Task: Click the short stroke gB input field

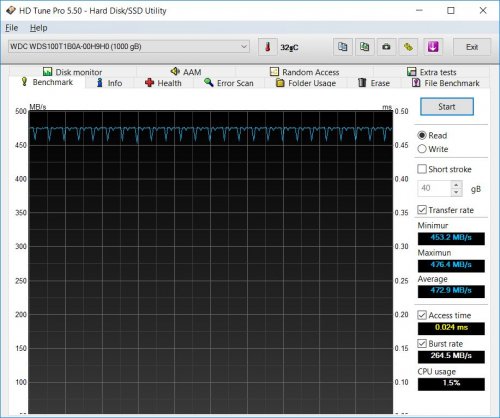Action: pyautogui.click(x=435, y=188)
